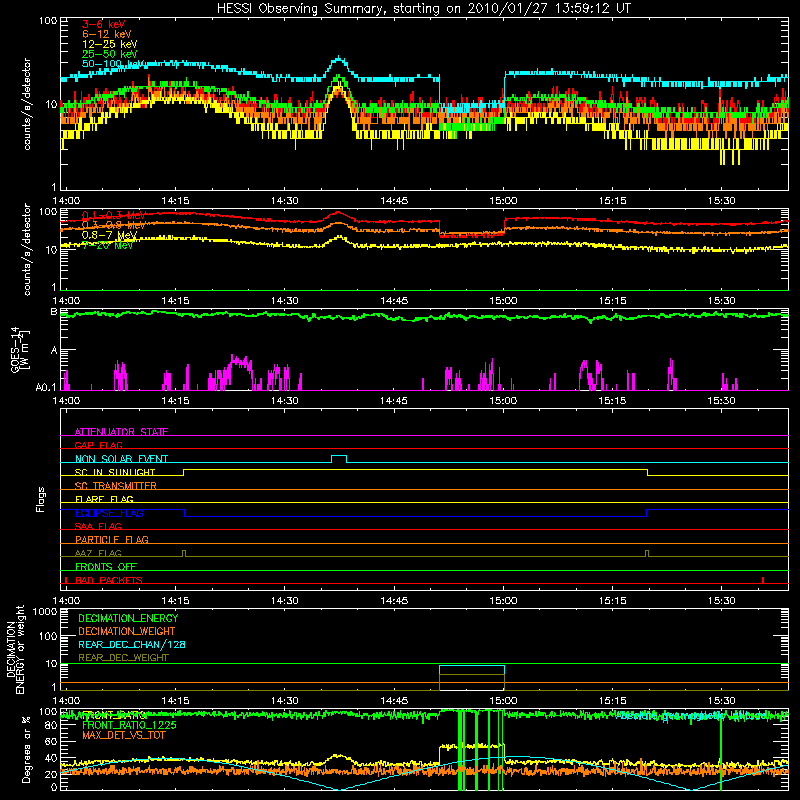Click the FRONT_RATIO_1225 legend label

coord(129,725)
